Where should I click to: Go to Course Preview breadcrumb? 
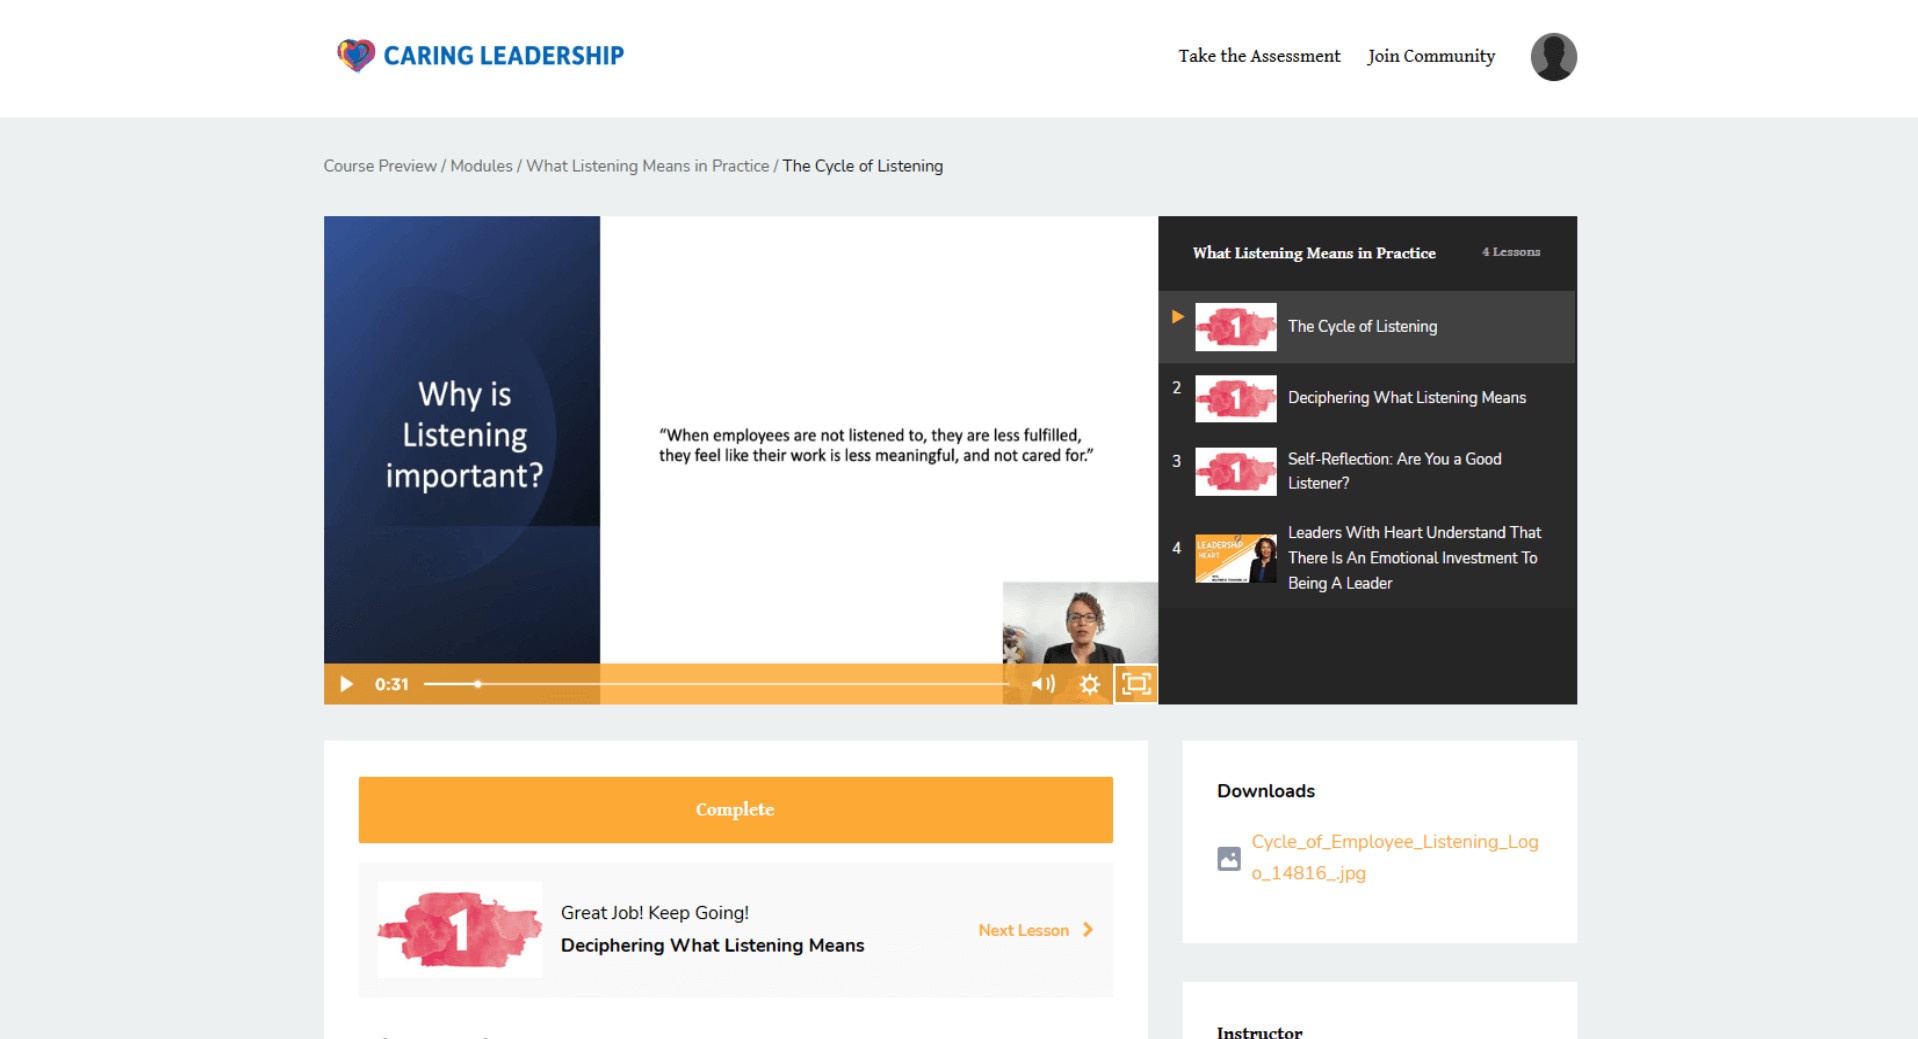click(x=380, y=166)
